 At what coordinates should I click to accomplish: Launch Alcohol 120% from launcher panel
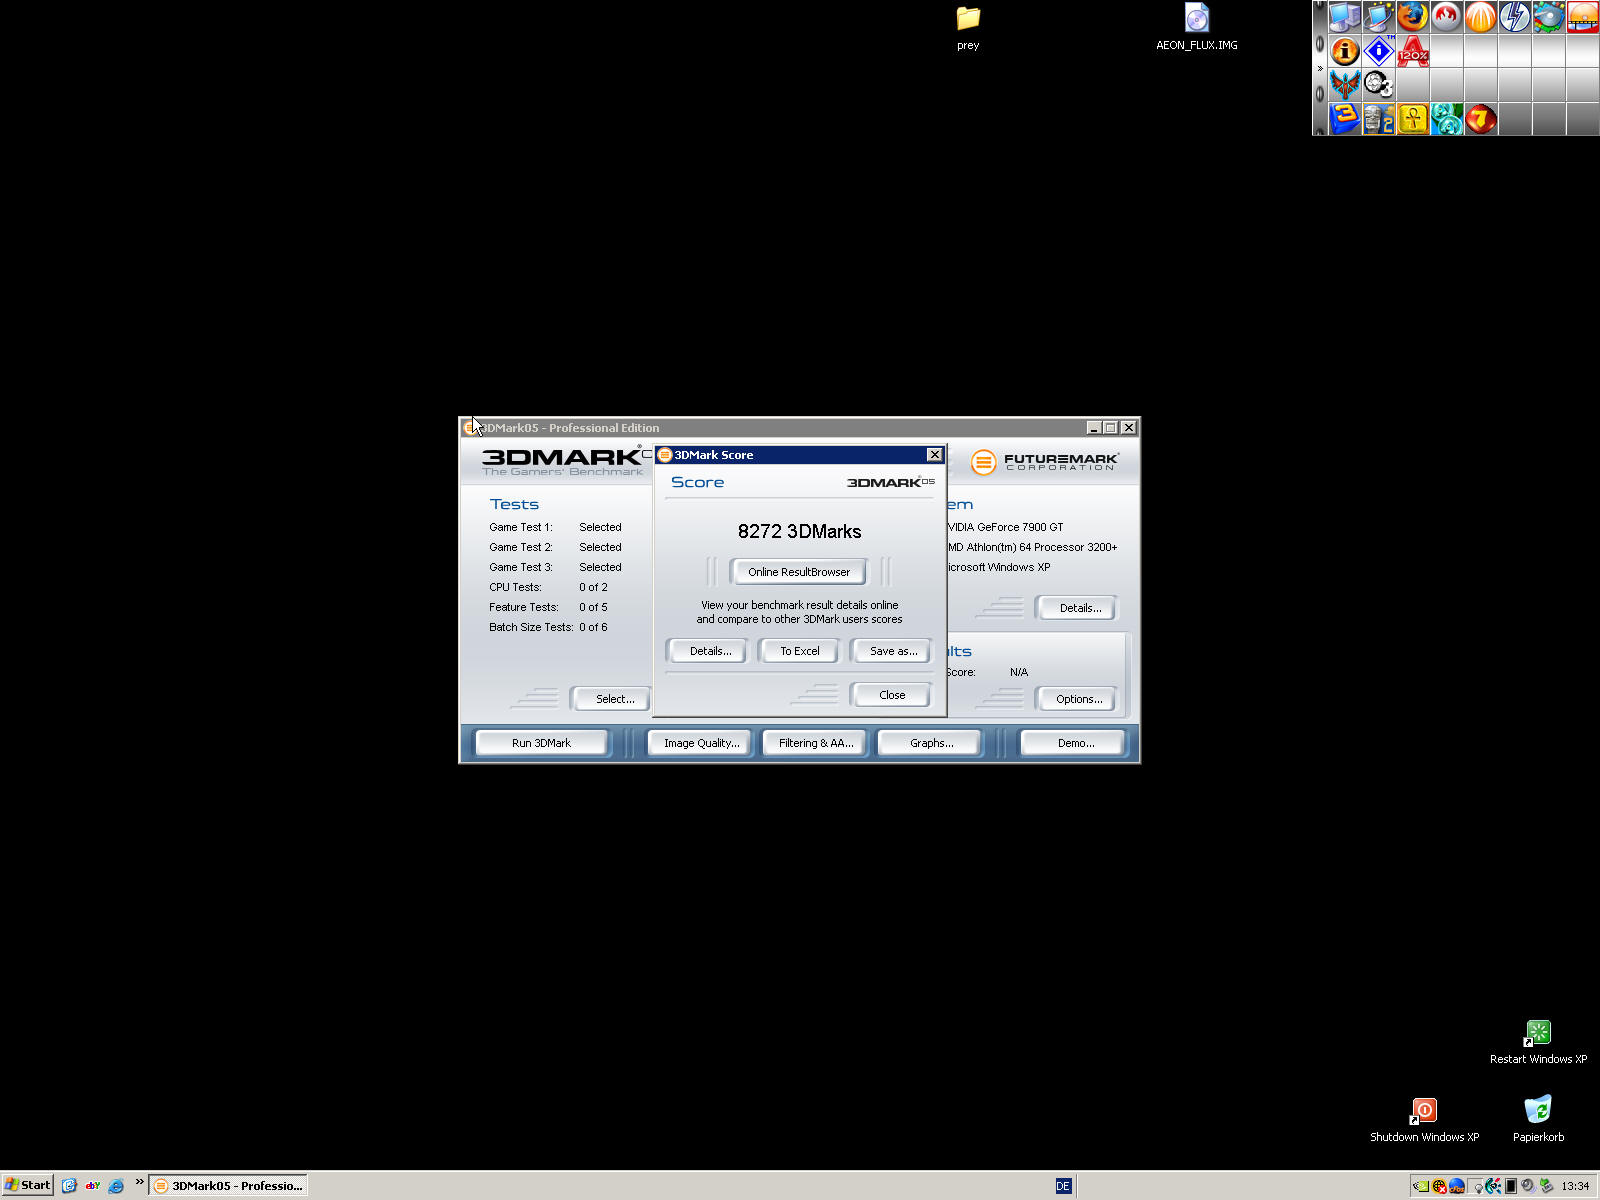pyautogui.click(x=1412, y=51)
